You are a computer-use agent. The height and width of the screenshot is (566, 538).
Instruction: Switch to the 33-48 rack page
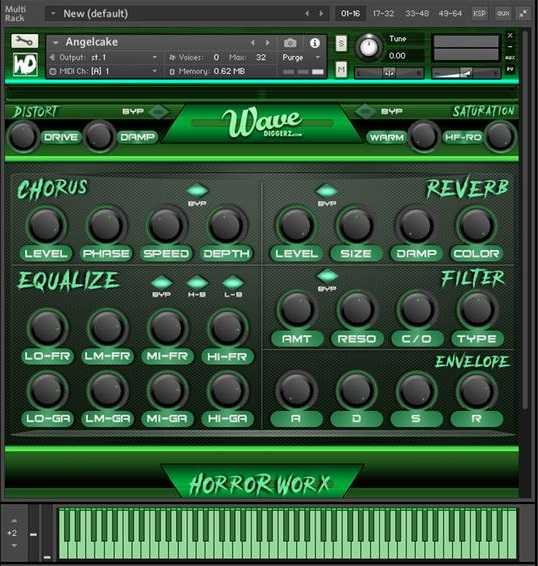[417, 14]
